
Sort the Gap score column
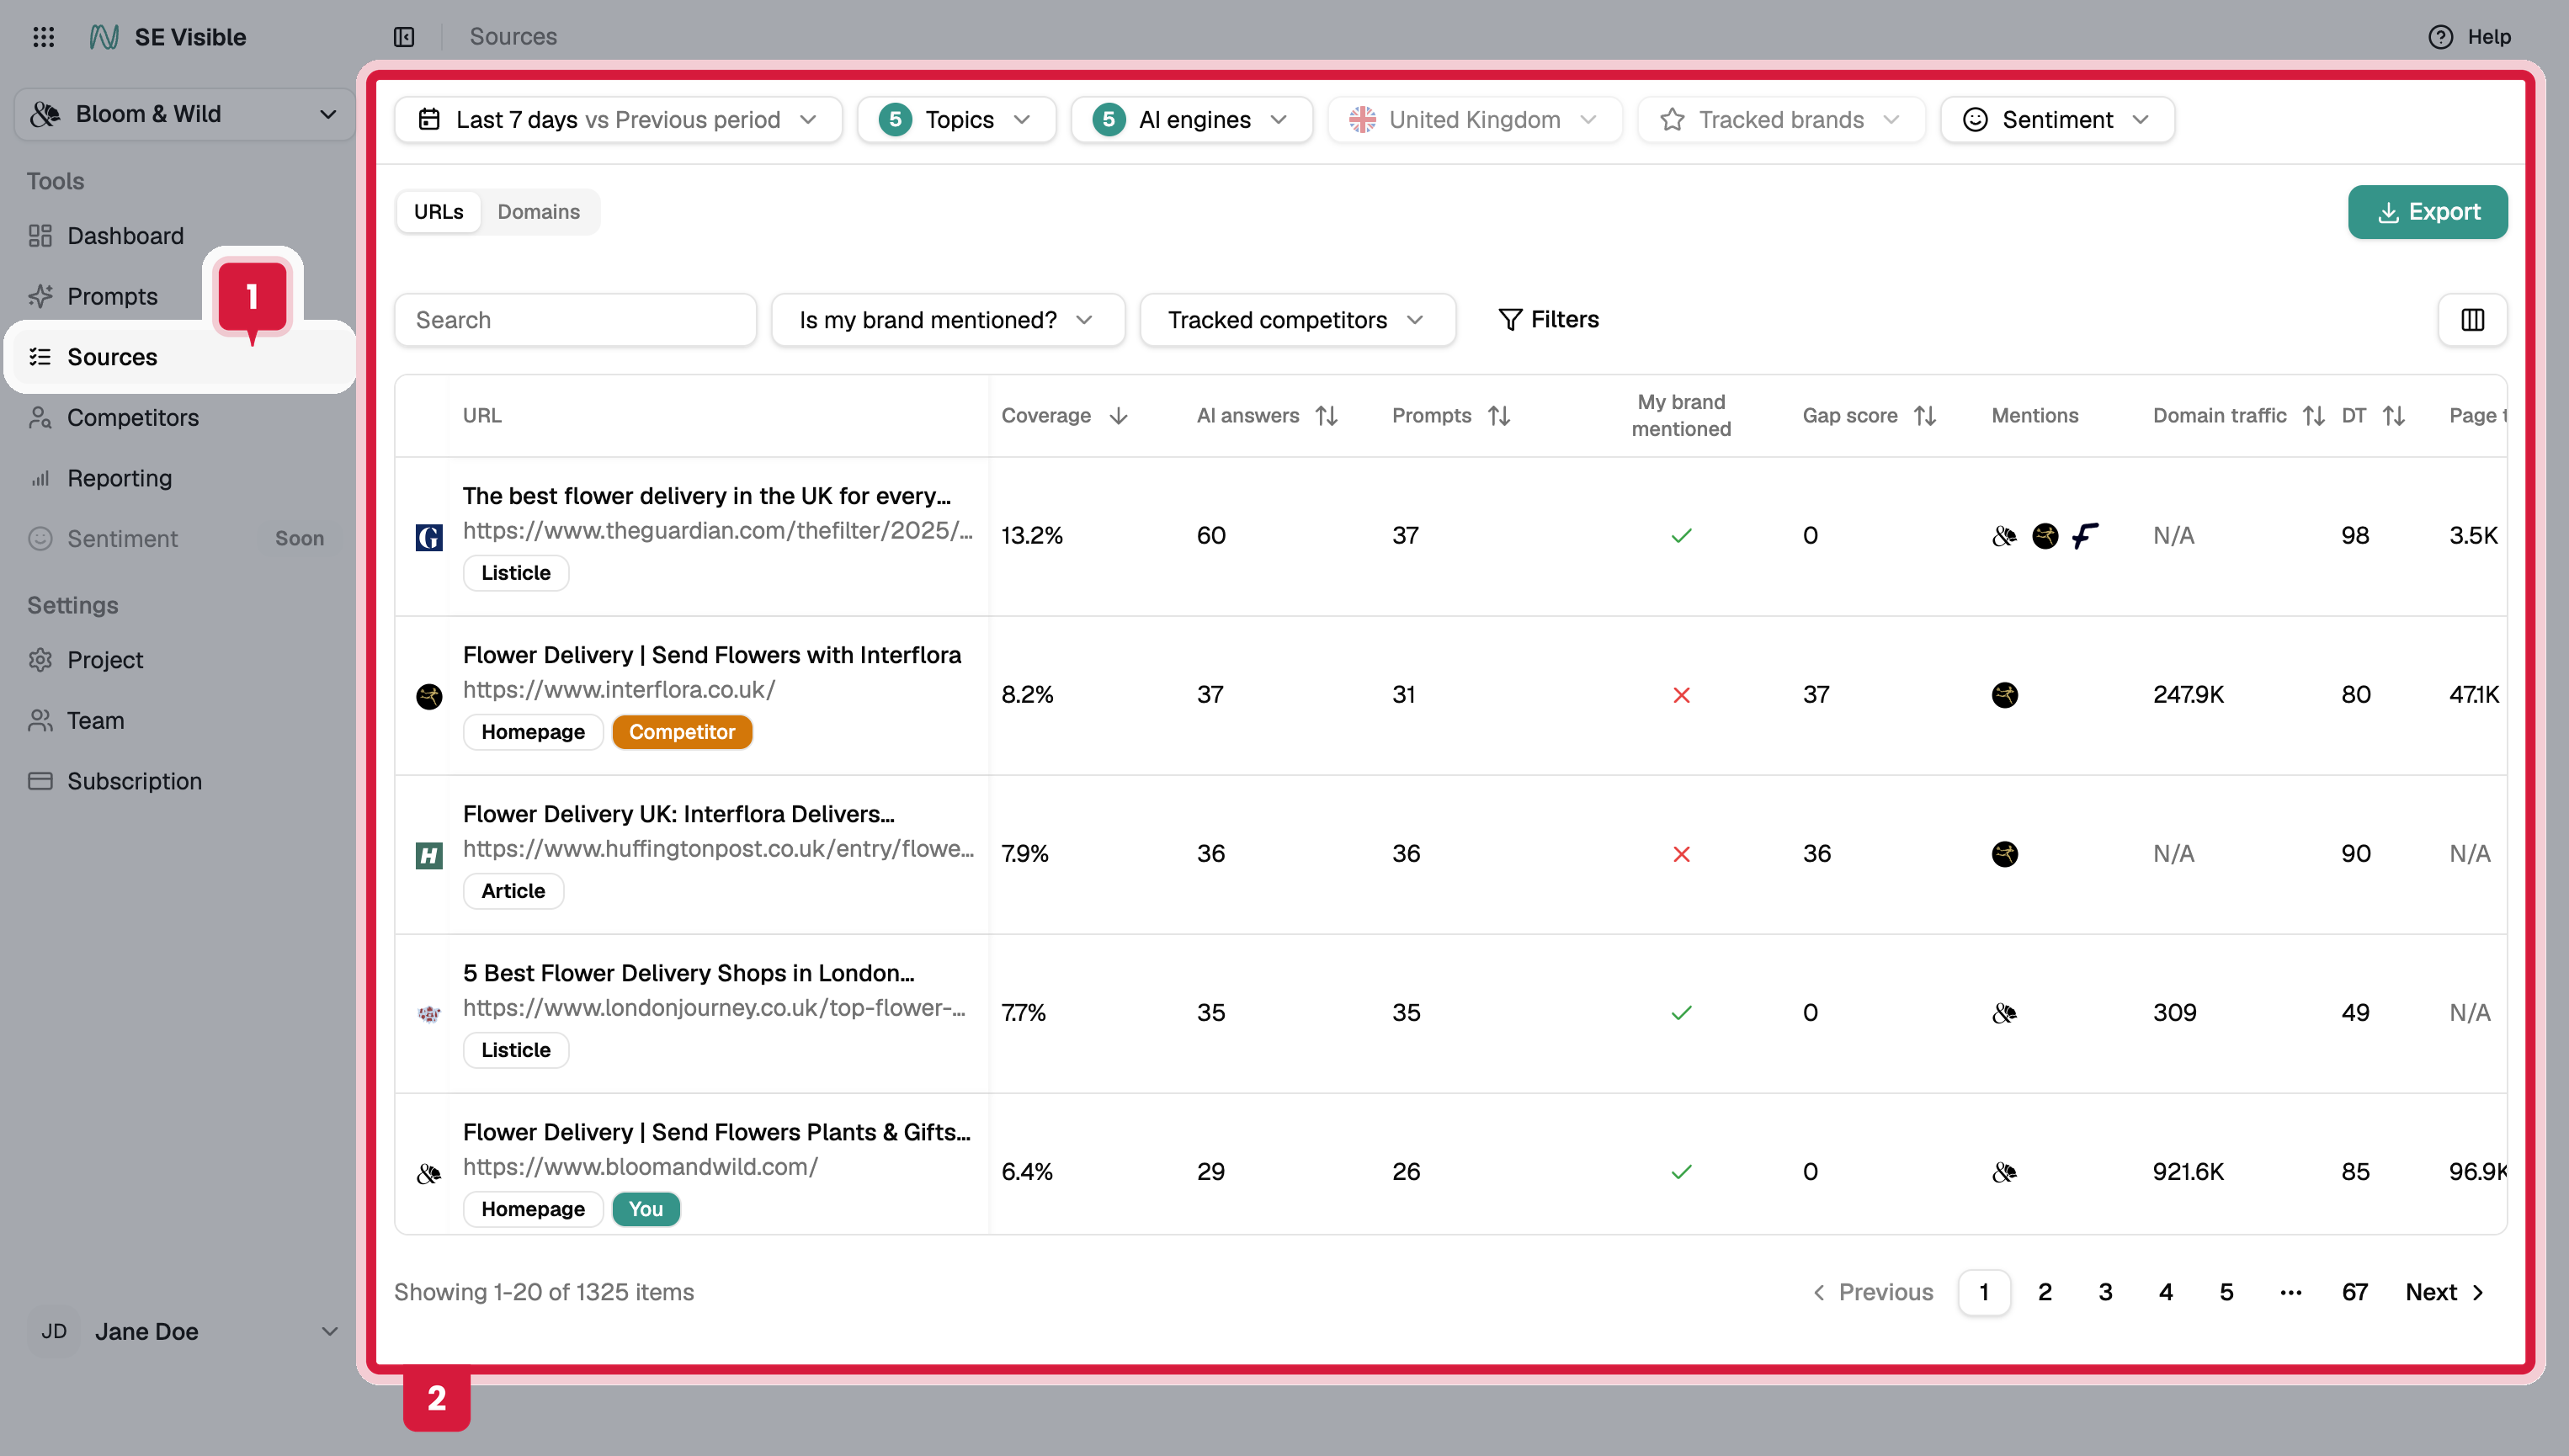tap(1925, 416)
